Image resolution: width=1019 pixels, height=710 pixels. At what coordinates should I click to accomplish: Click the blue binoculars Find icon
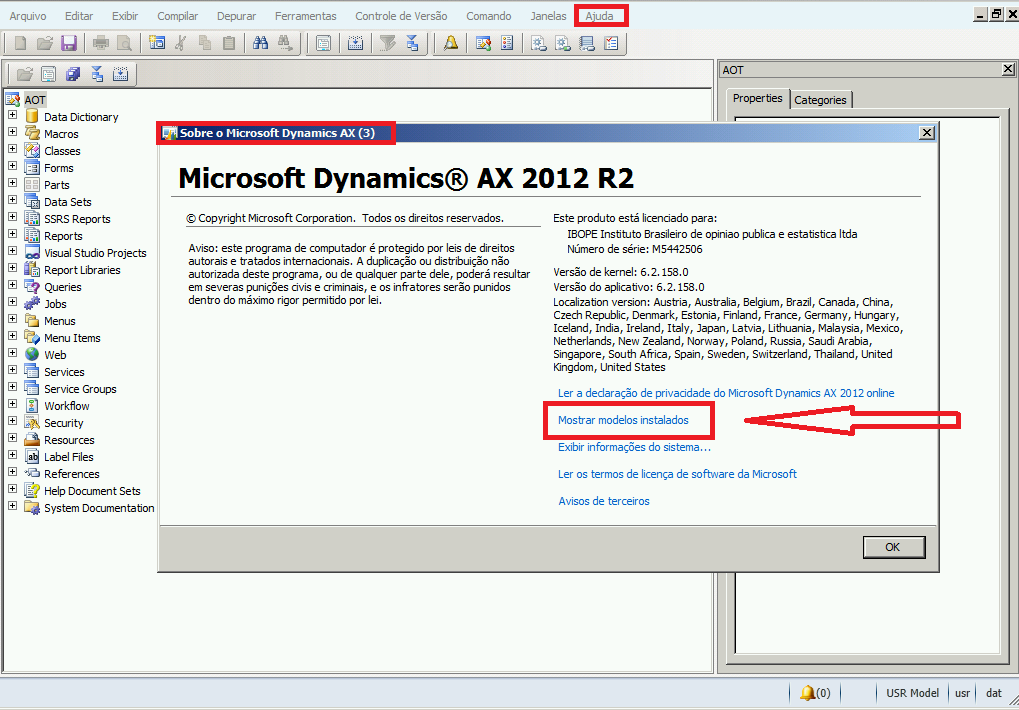(x=261, y=44)
